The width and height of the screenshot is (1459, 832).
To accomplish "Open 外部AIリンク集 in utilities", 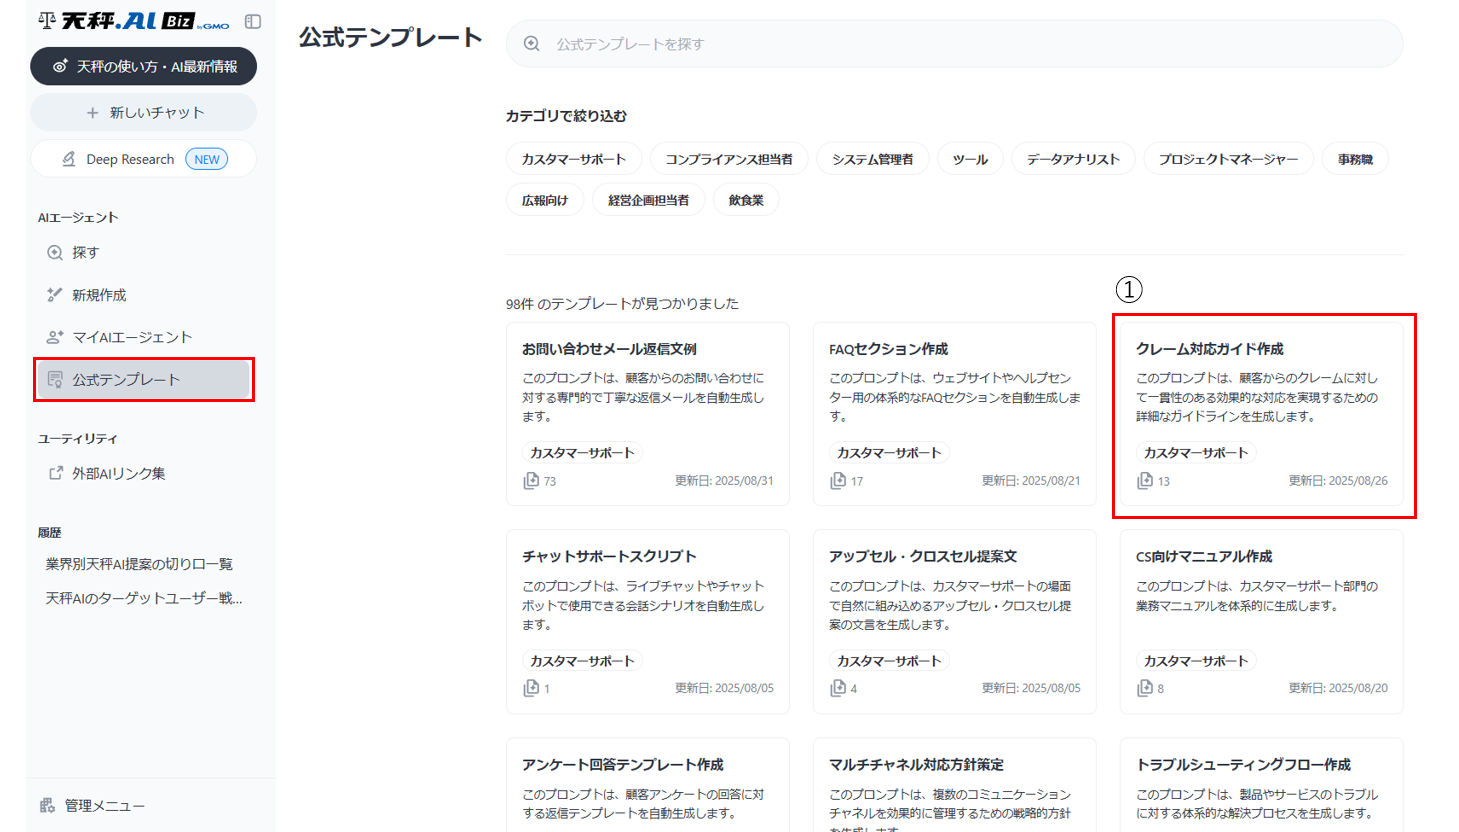I will tap(118, 474).
